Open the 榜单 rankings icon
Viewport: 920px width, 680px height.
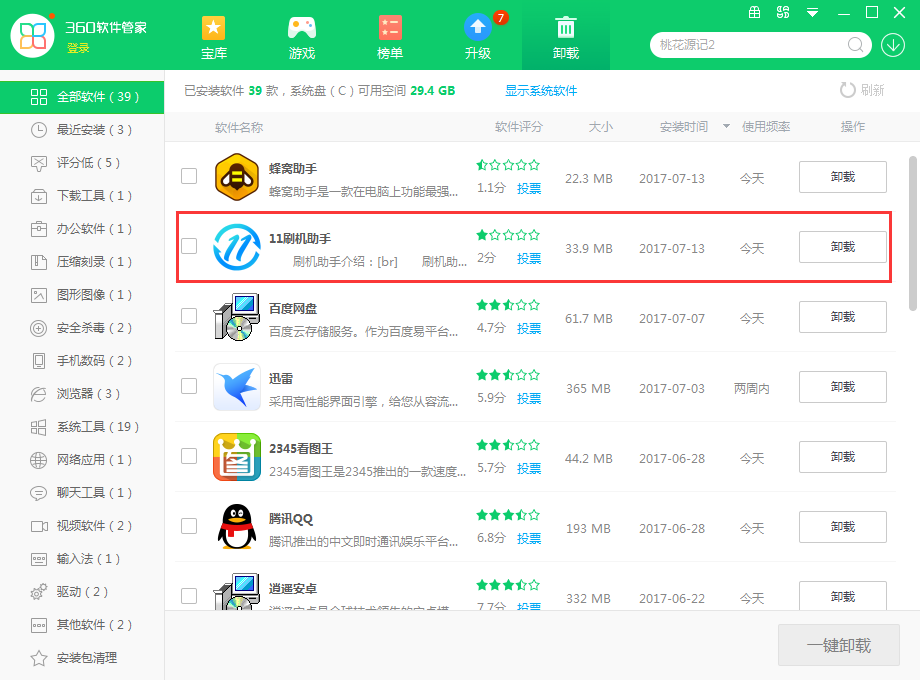pos(389,36)
